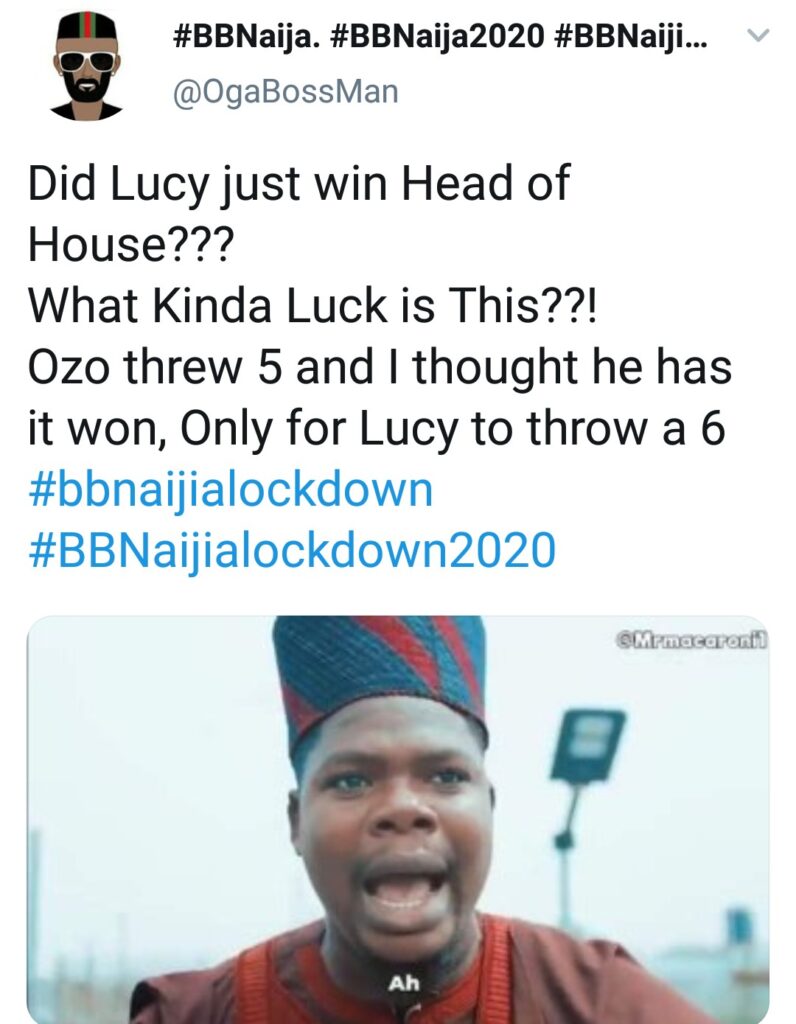Click the number 6 ending the tweet text

(712, 428)
